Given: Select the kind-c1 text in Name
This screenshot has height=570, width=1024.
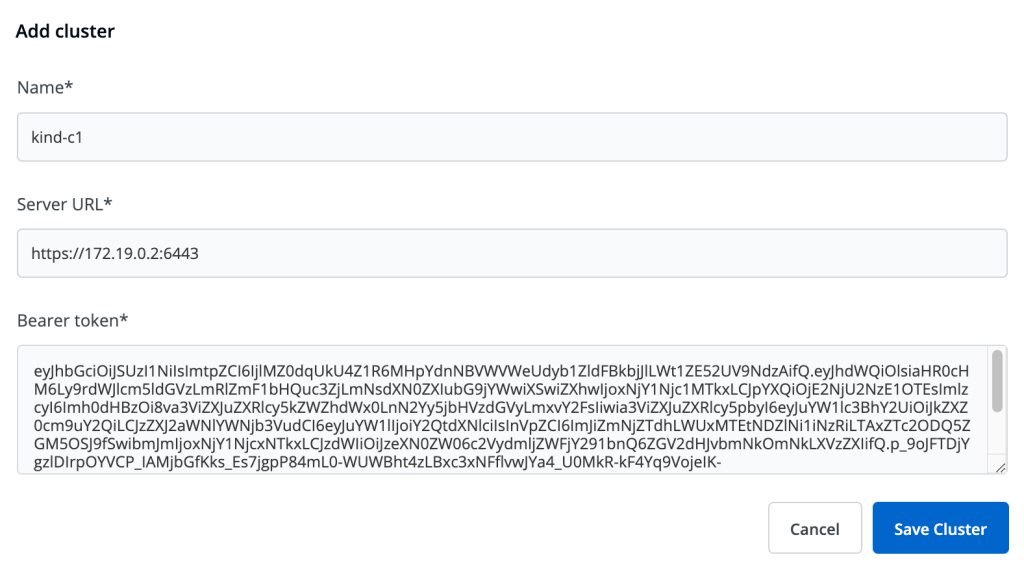Looking at the screenshot, I should pos(57,137).
